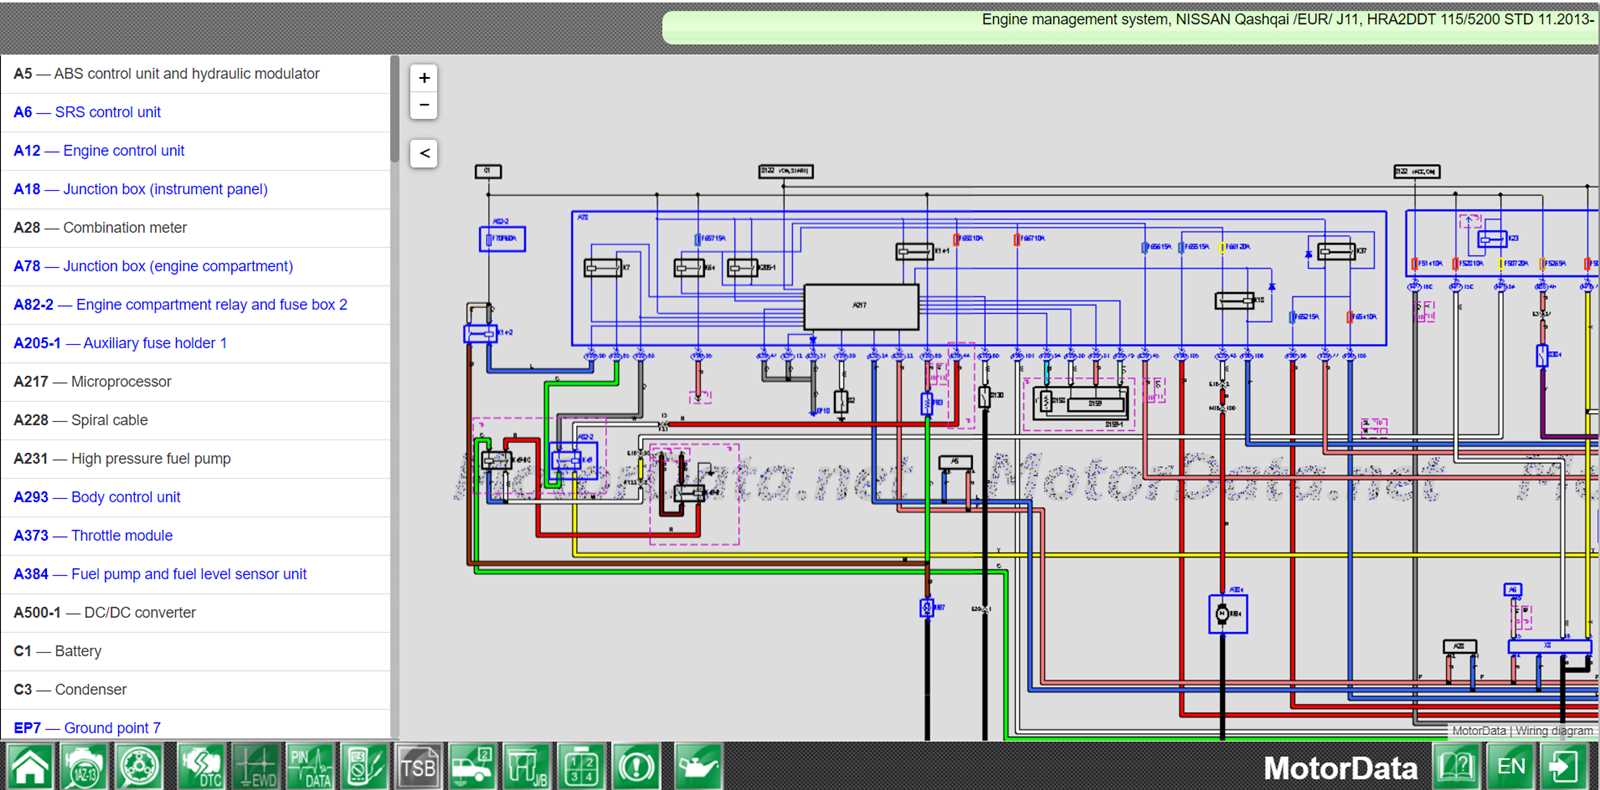
Task: Switch language with the EN button
Action: click(x=1511, y=767)
